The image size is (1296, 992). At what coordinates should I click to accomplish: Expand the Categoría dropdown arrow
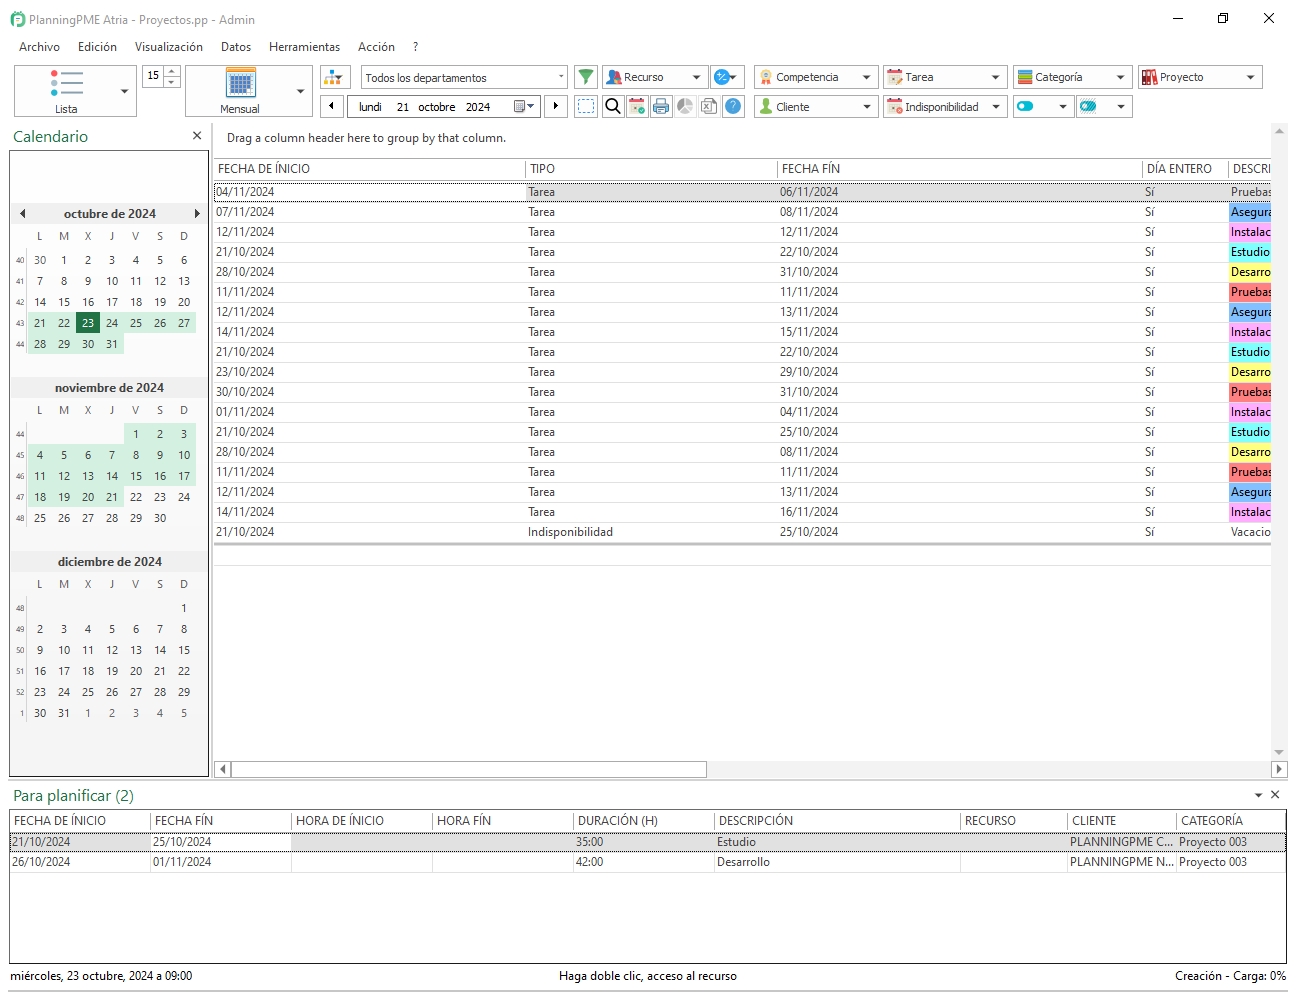(x=1121, y=77)
